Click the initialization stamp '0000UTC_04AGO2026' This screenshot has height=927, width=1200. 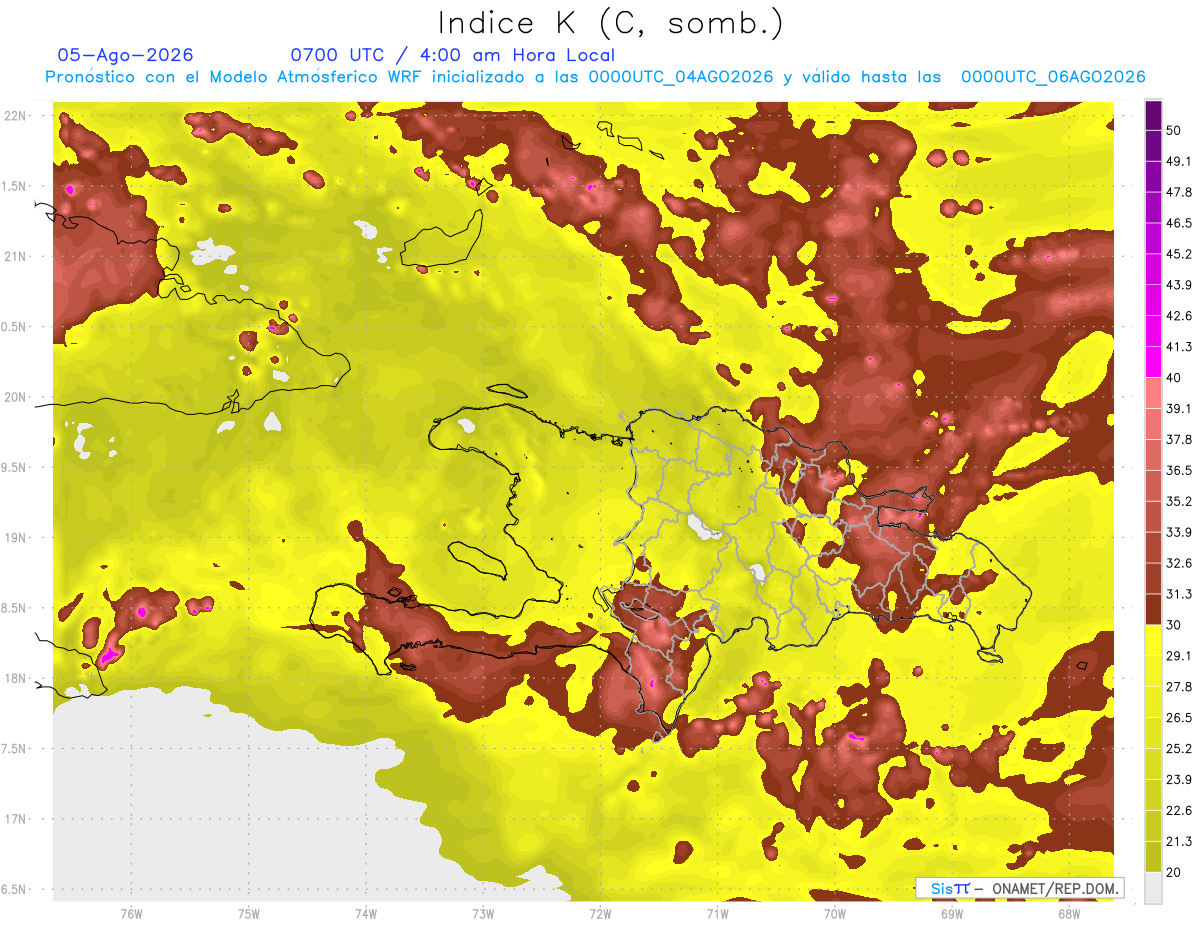[681, 77]
